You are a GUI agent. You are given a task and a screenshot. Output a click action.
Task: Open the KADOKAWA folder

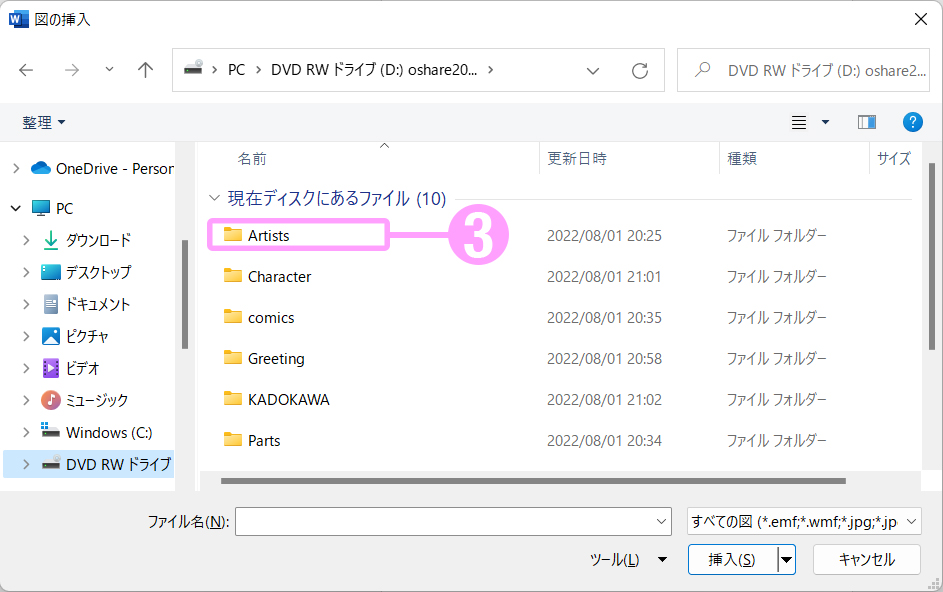pyautogui.click(x=288, y=399)
